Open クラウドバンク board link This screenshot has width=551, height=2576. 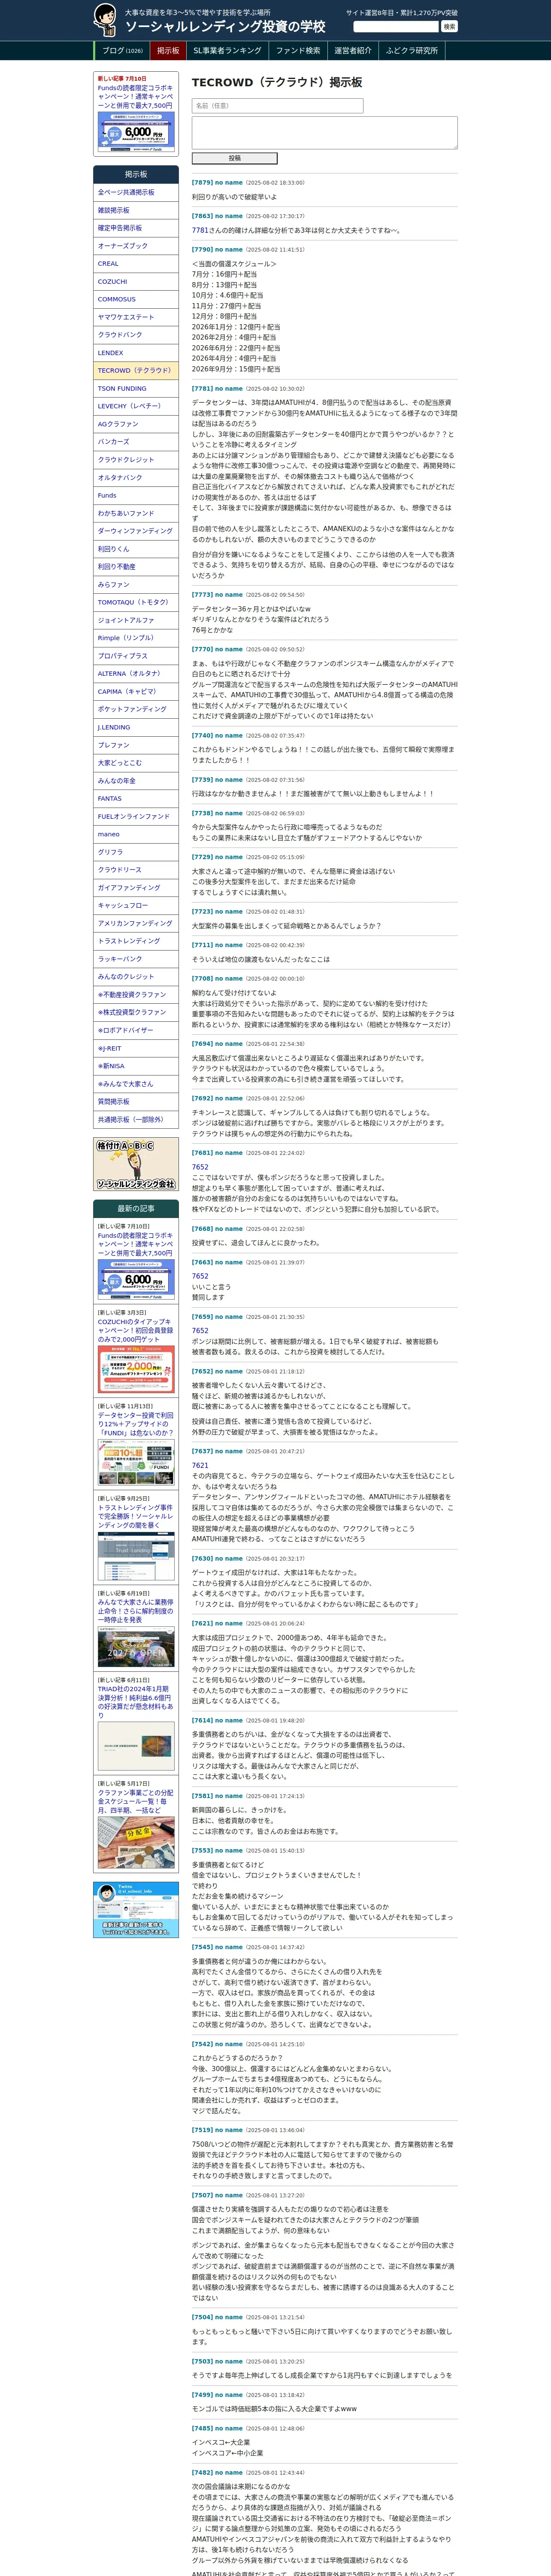pos(136,335)
